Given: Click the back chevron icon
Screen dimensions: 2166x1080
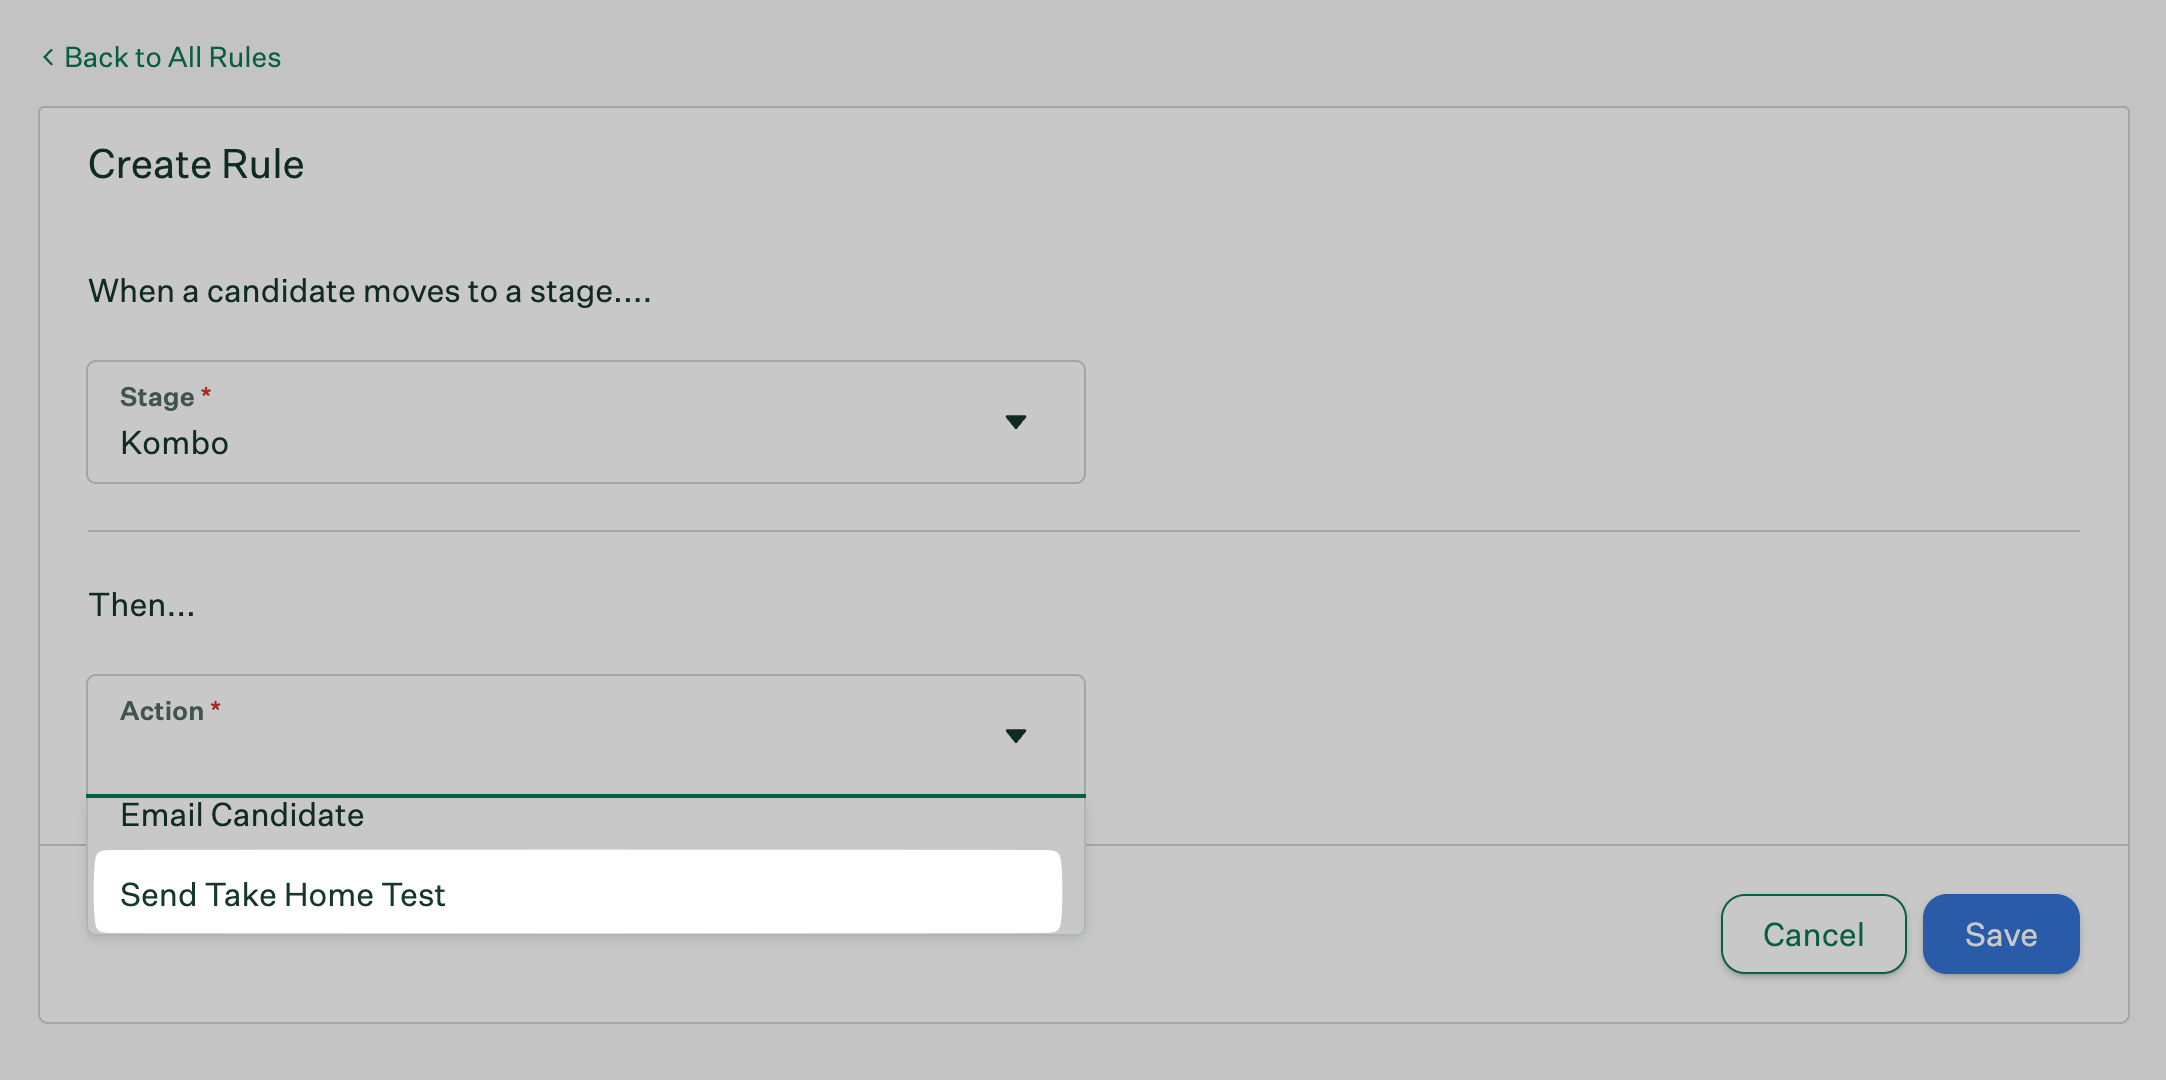Looking at the screenshot, I should coord(47,58).
